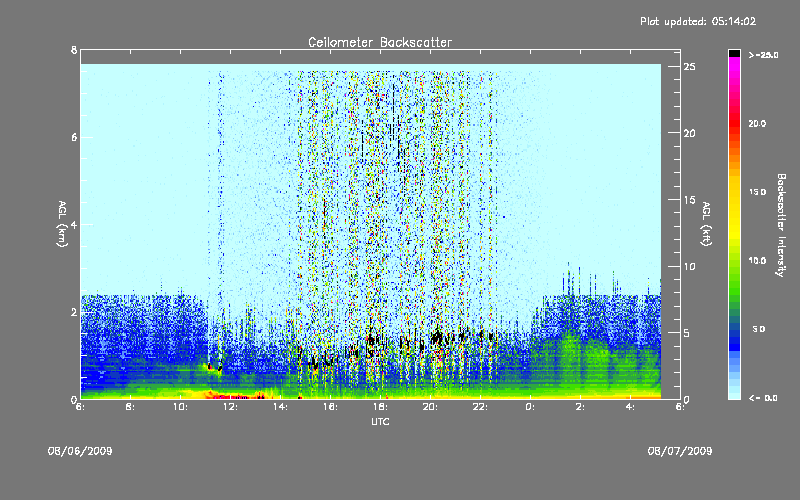
Task: Click the "4:" tick on the time axis
Action: click(x=630, y=407)
